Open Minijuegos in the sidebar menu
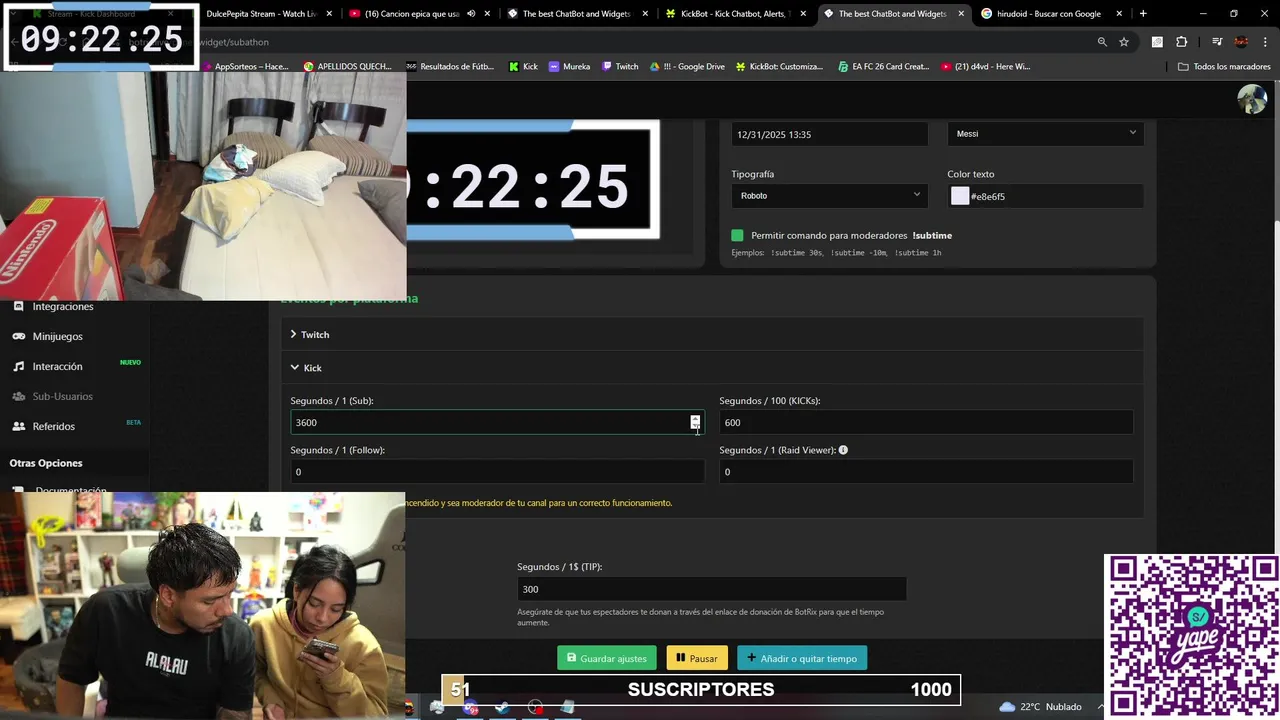This screenshot has width=1280, height=720. coord(57,337)
